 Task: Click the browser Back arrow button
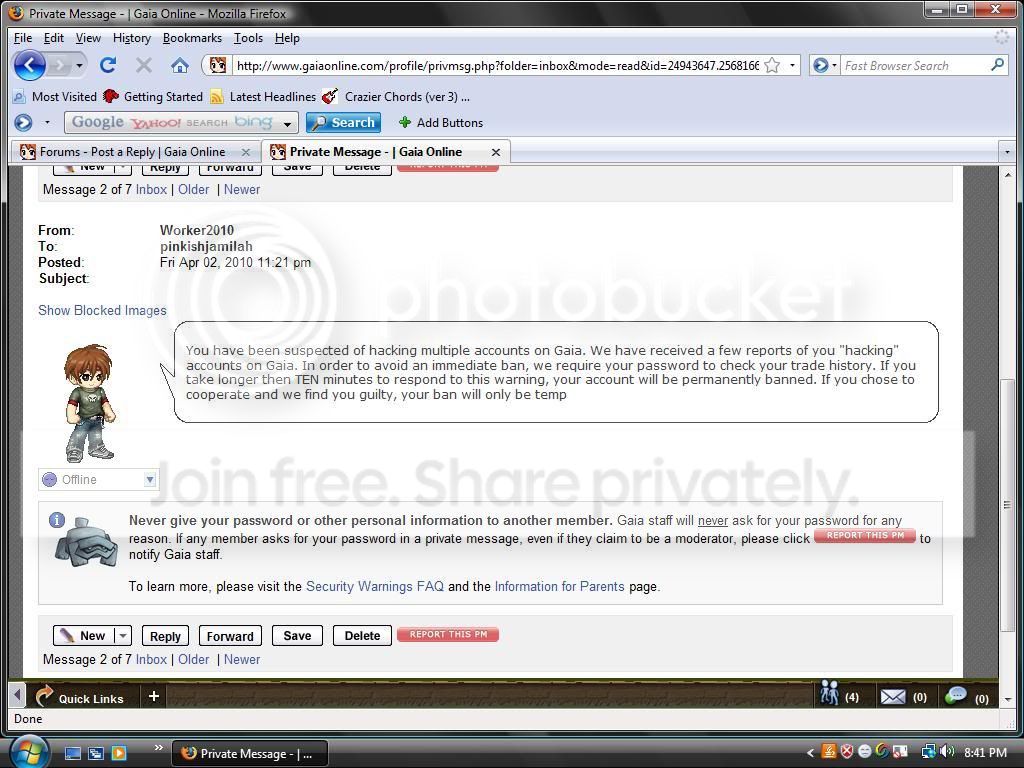29,65
